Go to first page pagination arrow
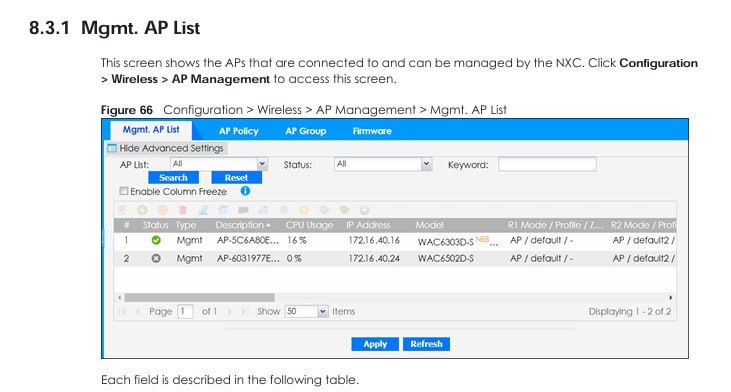731x392 pixels. tap(123, 311)
